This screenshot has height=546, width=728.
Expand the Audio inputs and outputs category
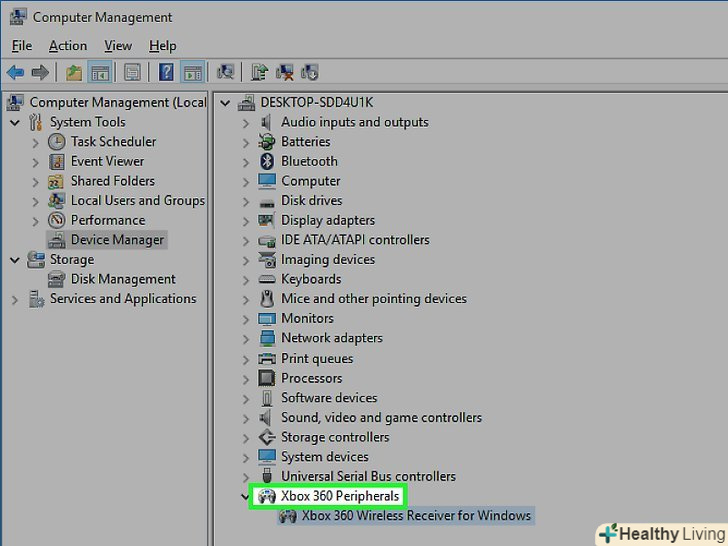[246, 123]
